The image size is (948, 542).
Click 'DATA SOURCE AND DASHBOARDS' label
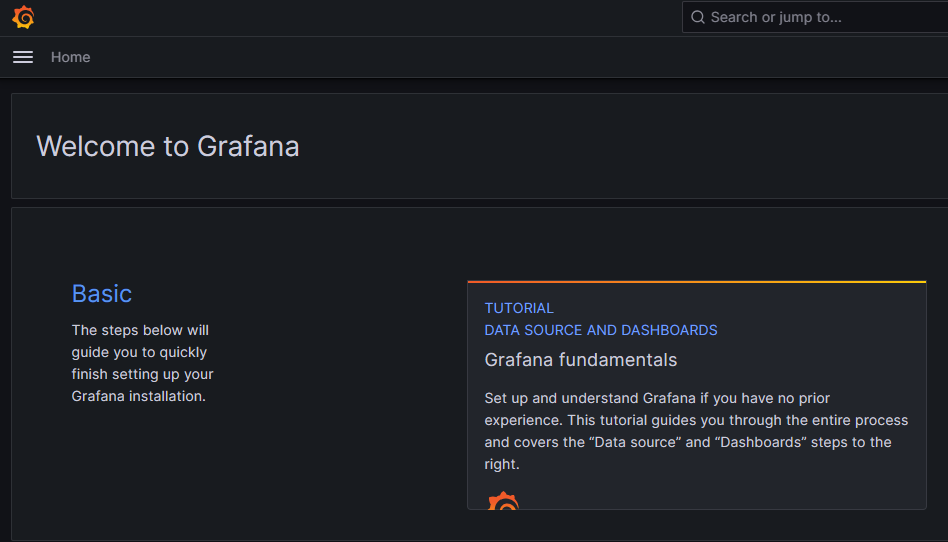tap(600, 330)
